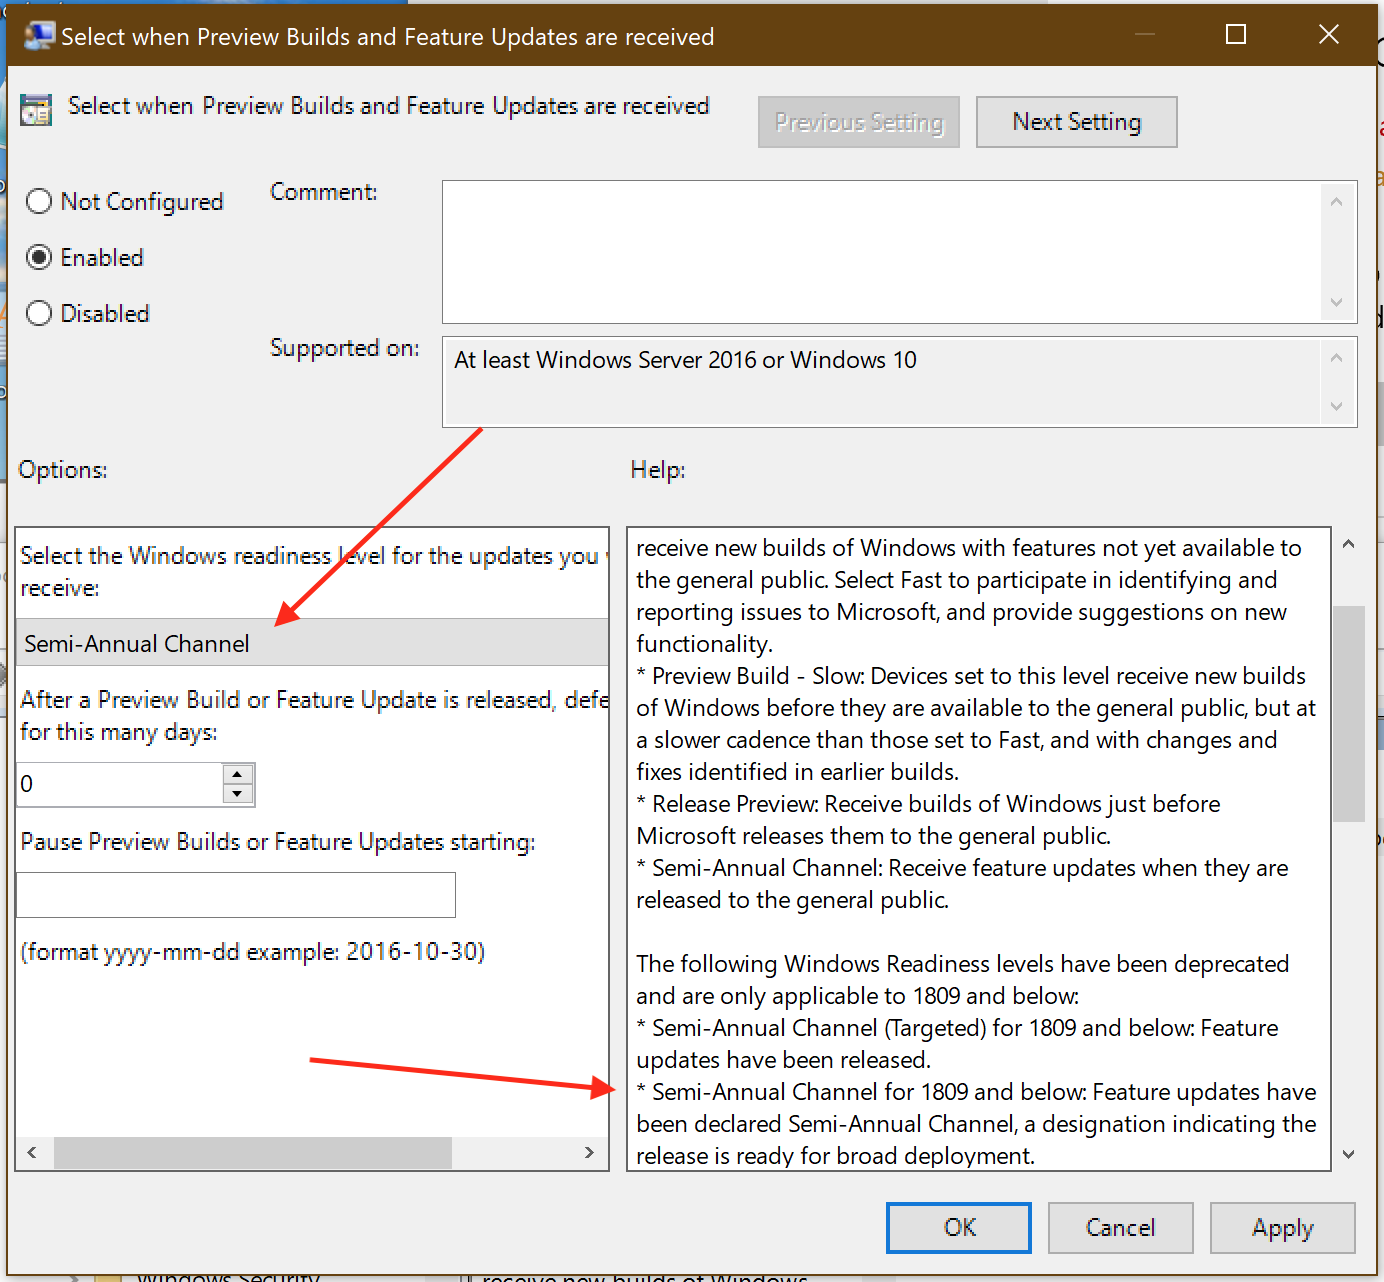The width and height of the screenshot is (1384, 1282).
Task: Select the Disabled radio button
Action: [39, 314]
